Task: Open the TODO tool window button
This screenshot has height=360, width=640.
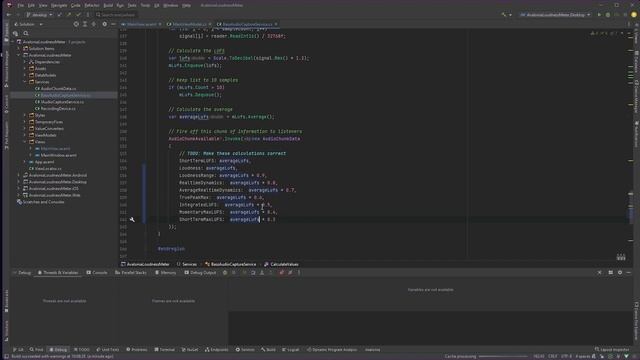Action: (81, 350)
